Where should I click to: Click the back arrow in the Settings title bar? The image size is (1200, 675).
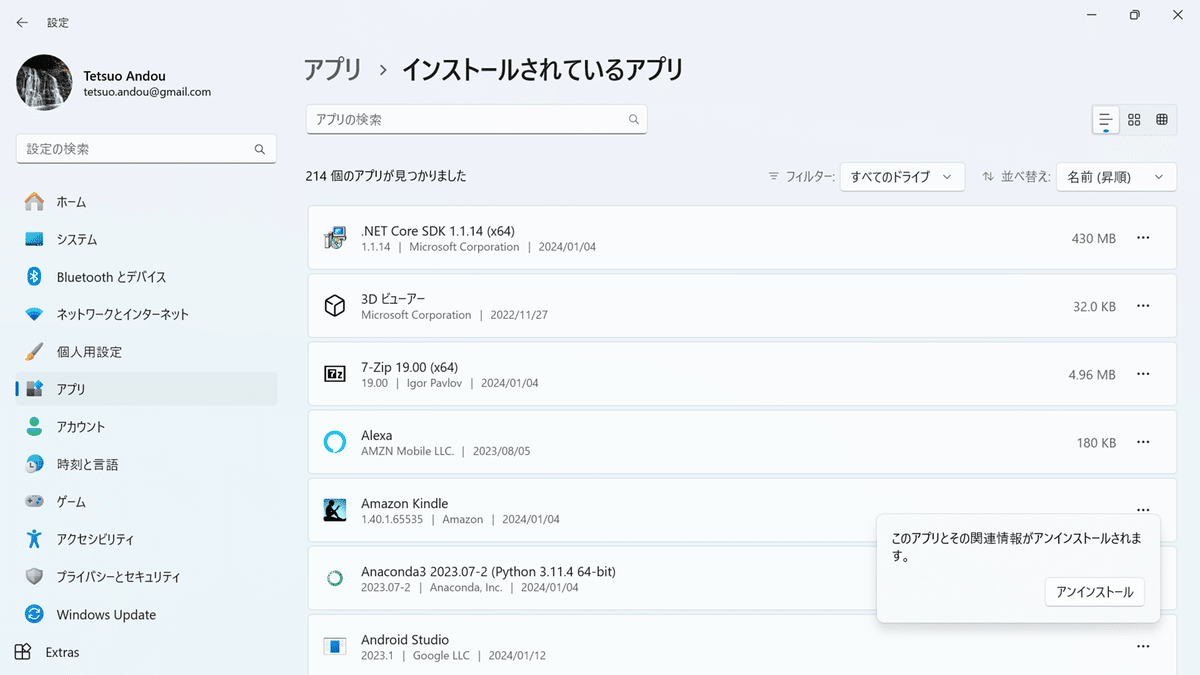[22, 22]
